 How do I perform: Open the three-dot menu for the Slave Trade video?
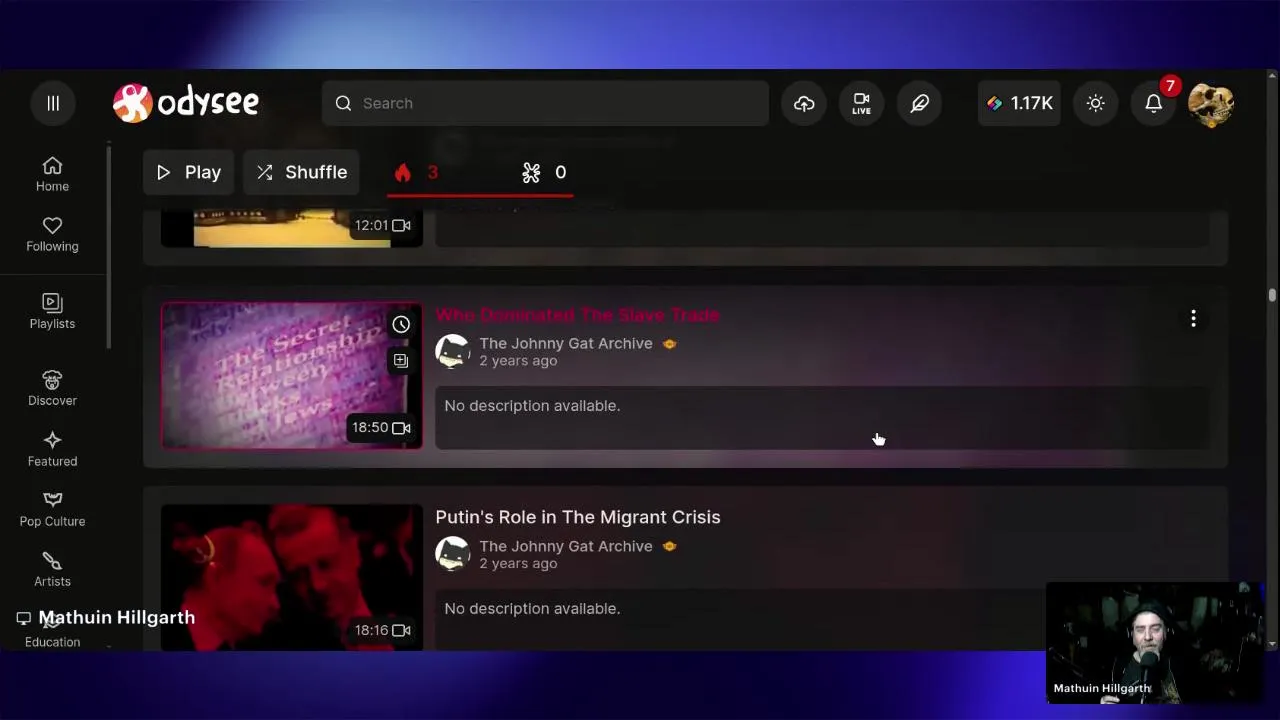pyautogui.click(x=1193, y=318)
